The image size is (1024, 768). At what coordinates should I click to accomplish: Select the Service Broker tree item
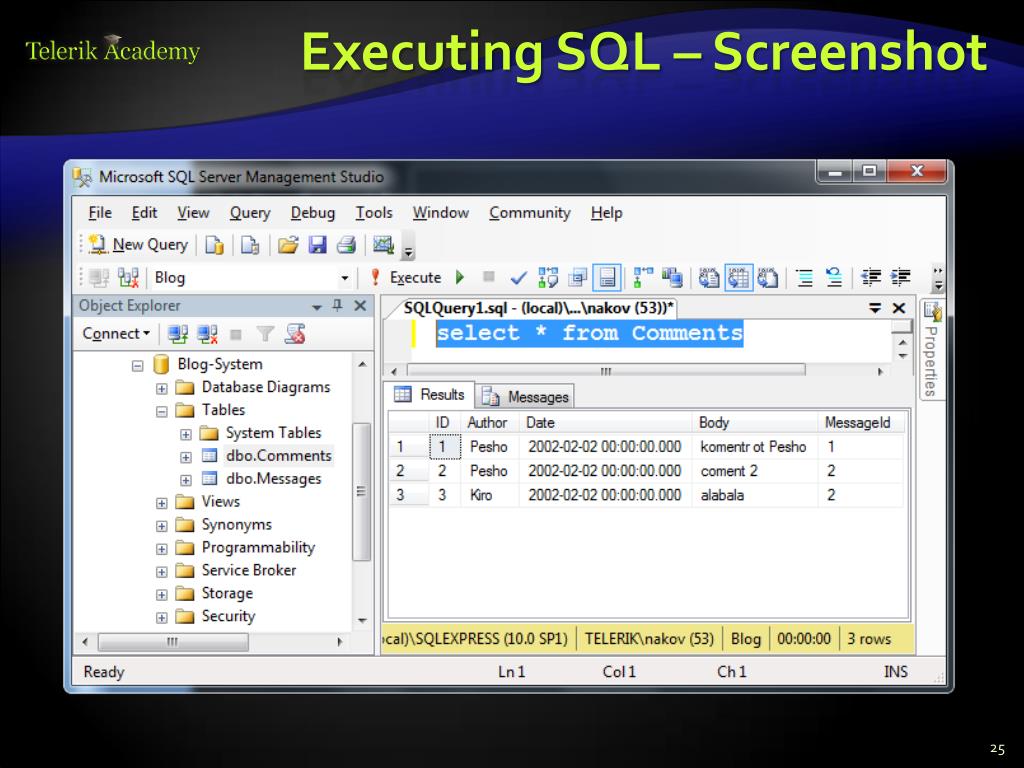pos(249,570)
